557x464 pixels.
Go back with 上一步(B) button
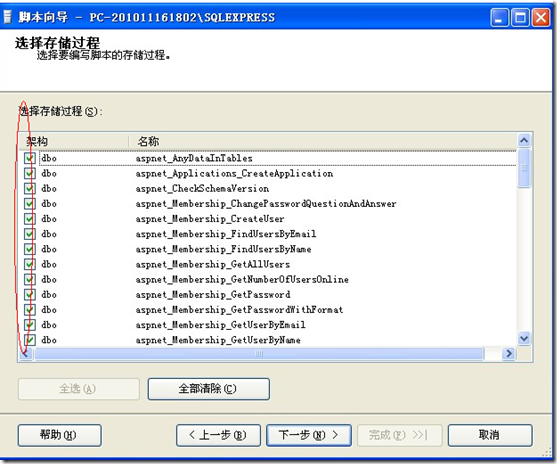(x=218, y=435)
